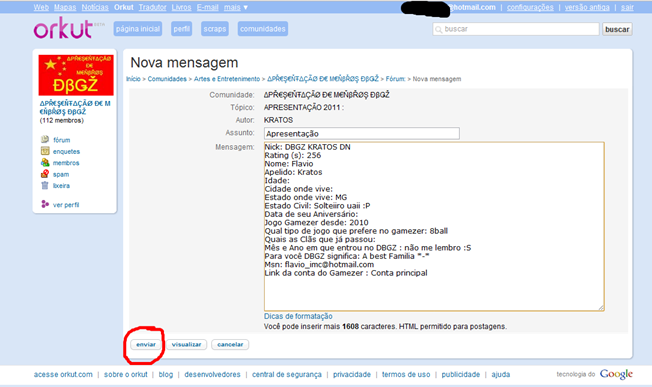Screen dimensions: 652x387
Task: Sign out with sair link
Action: [627, 7]
